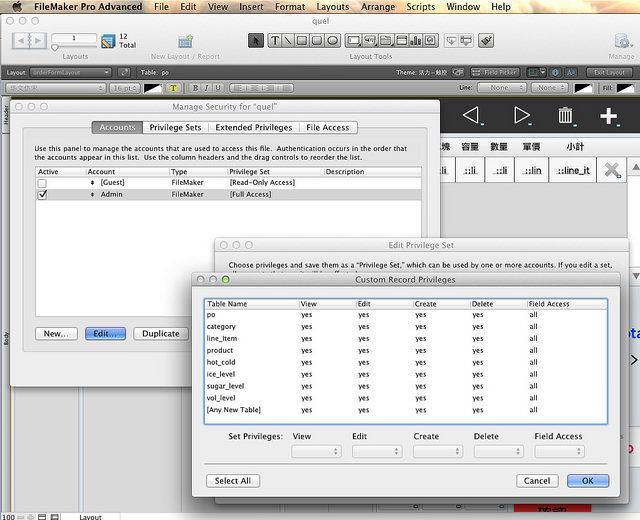Open the Apple menu
This screenshot has height=520, width=640.
pyautogui.click(x=17, y=7)
